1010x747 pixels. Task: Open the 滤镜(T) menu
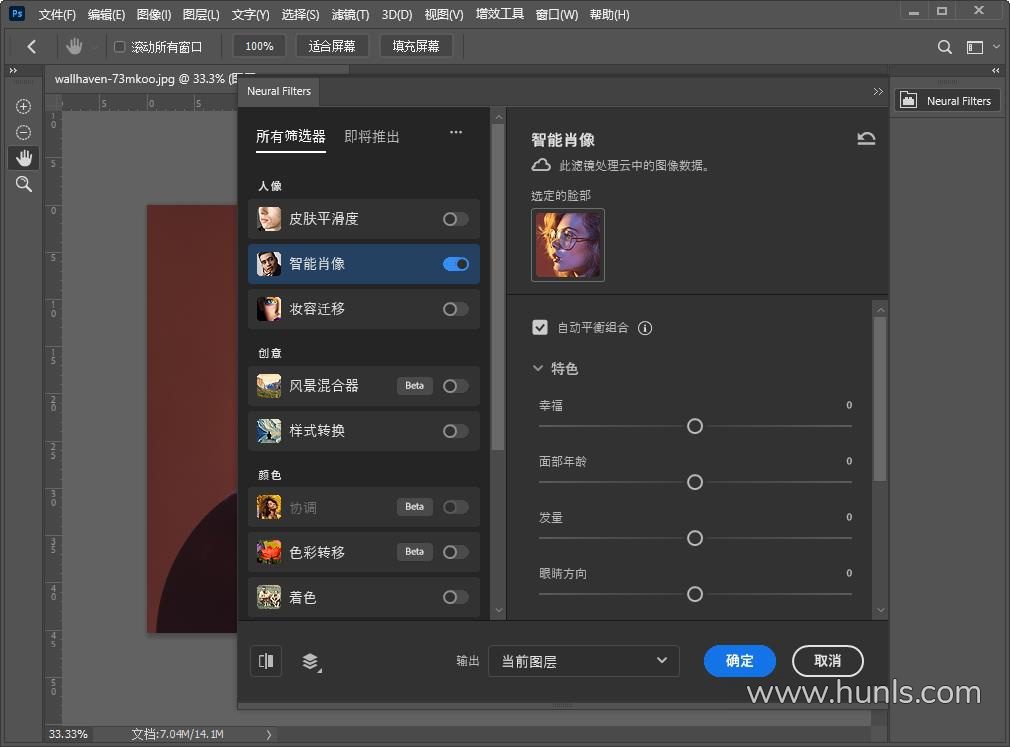click(x=350, y=14)
